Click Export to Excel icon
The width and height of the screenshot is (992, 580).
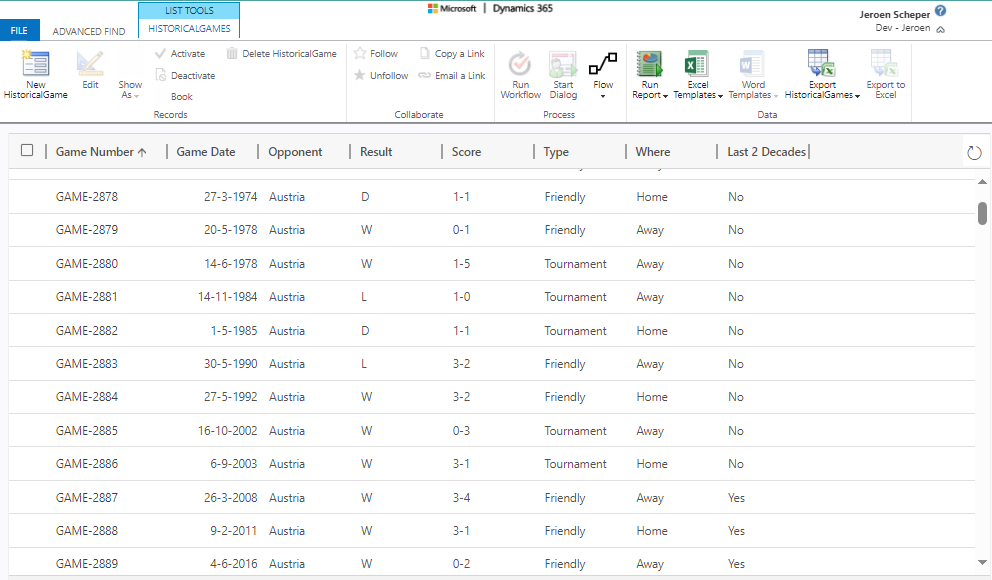884,63
